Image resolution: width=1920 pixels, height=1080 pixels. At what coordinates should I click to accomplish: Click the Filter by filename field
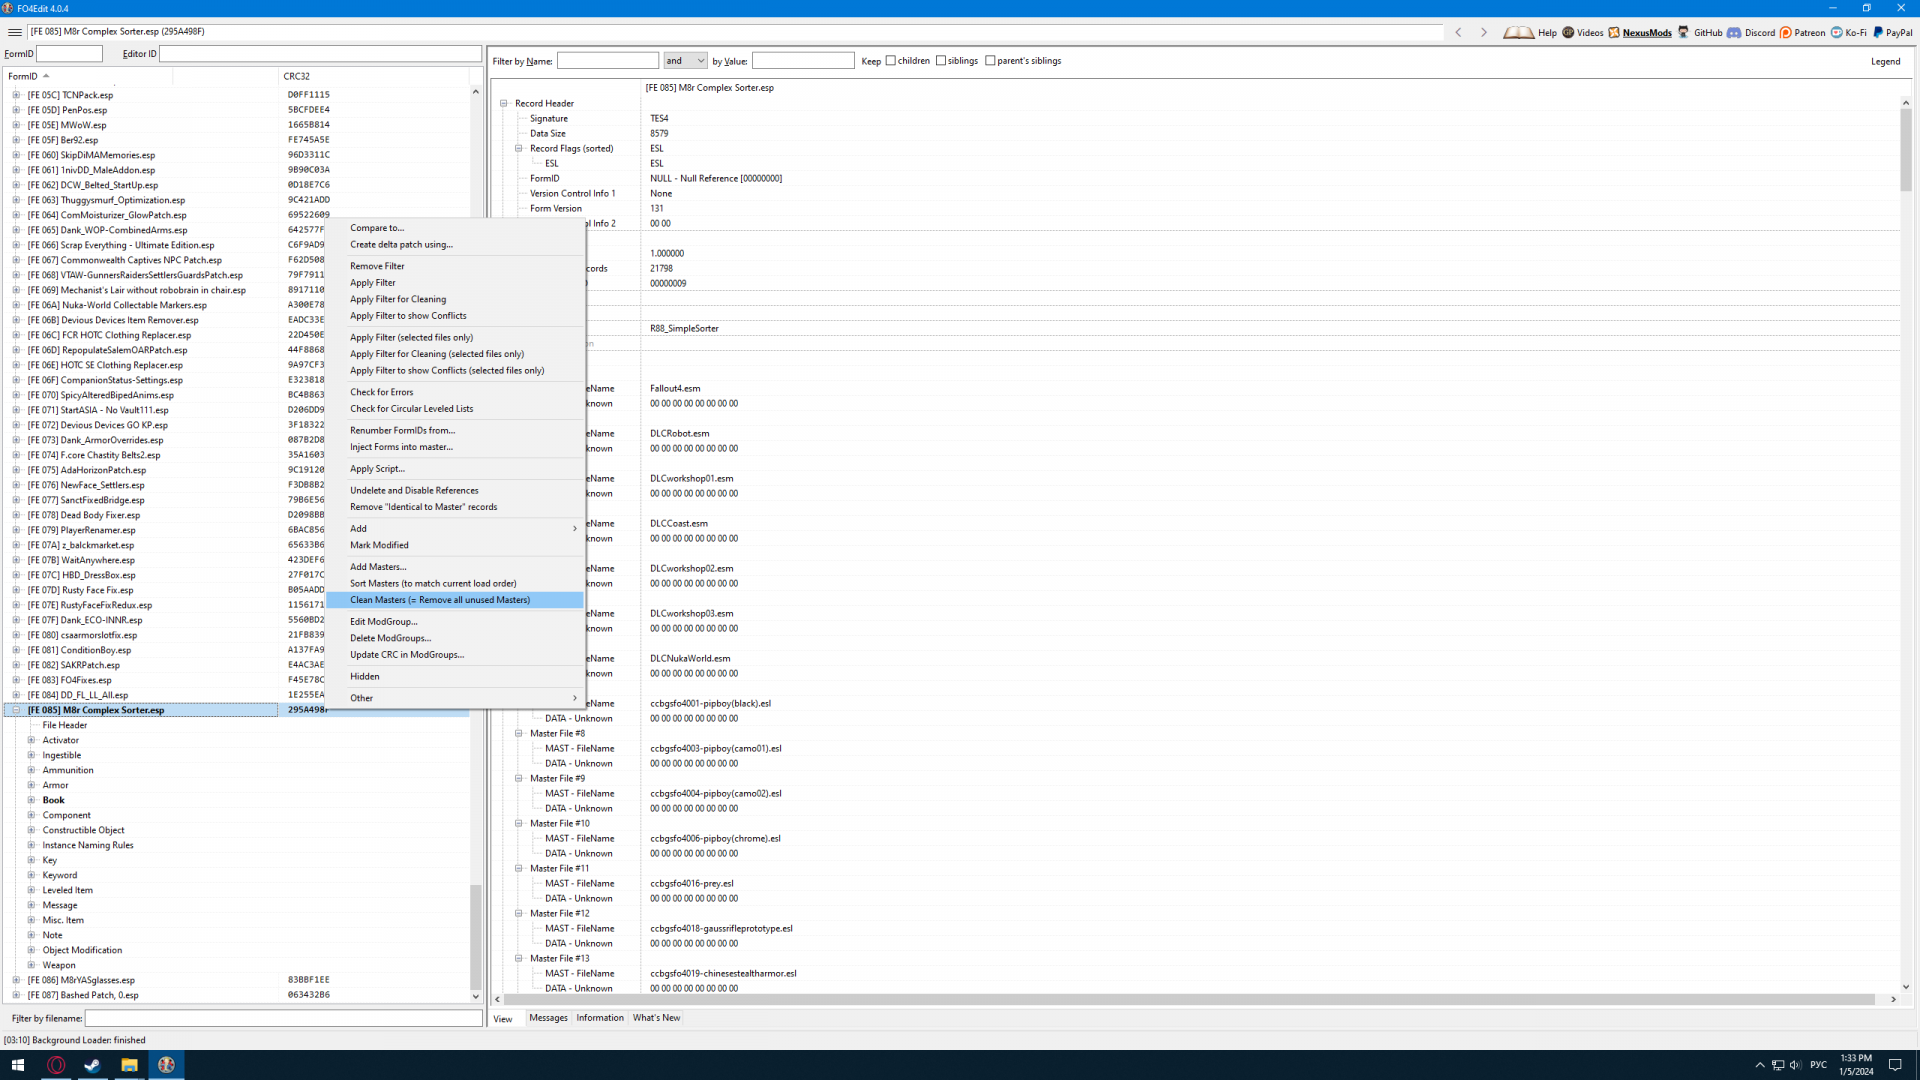pyautogui.click(x=283, y=1018)
